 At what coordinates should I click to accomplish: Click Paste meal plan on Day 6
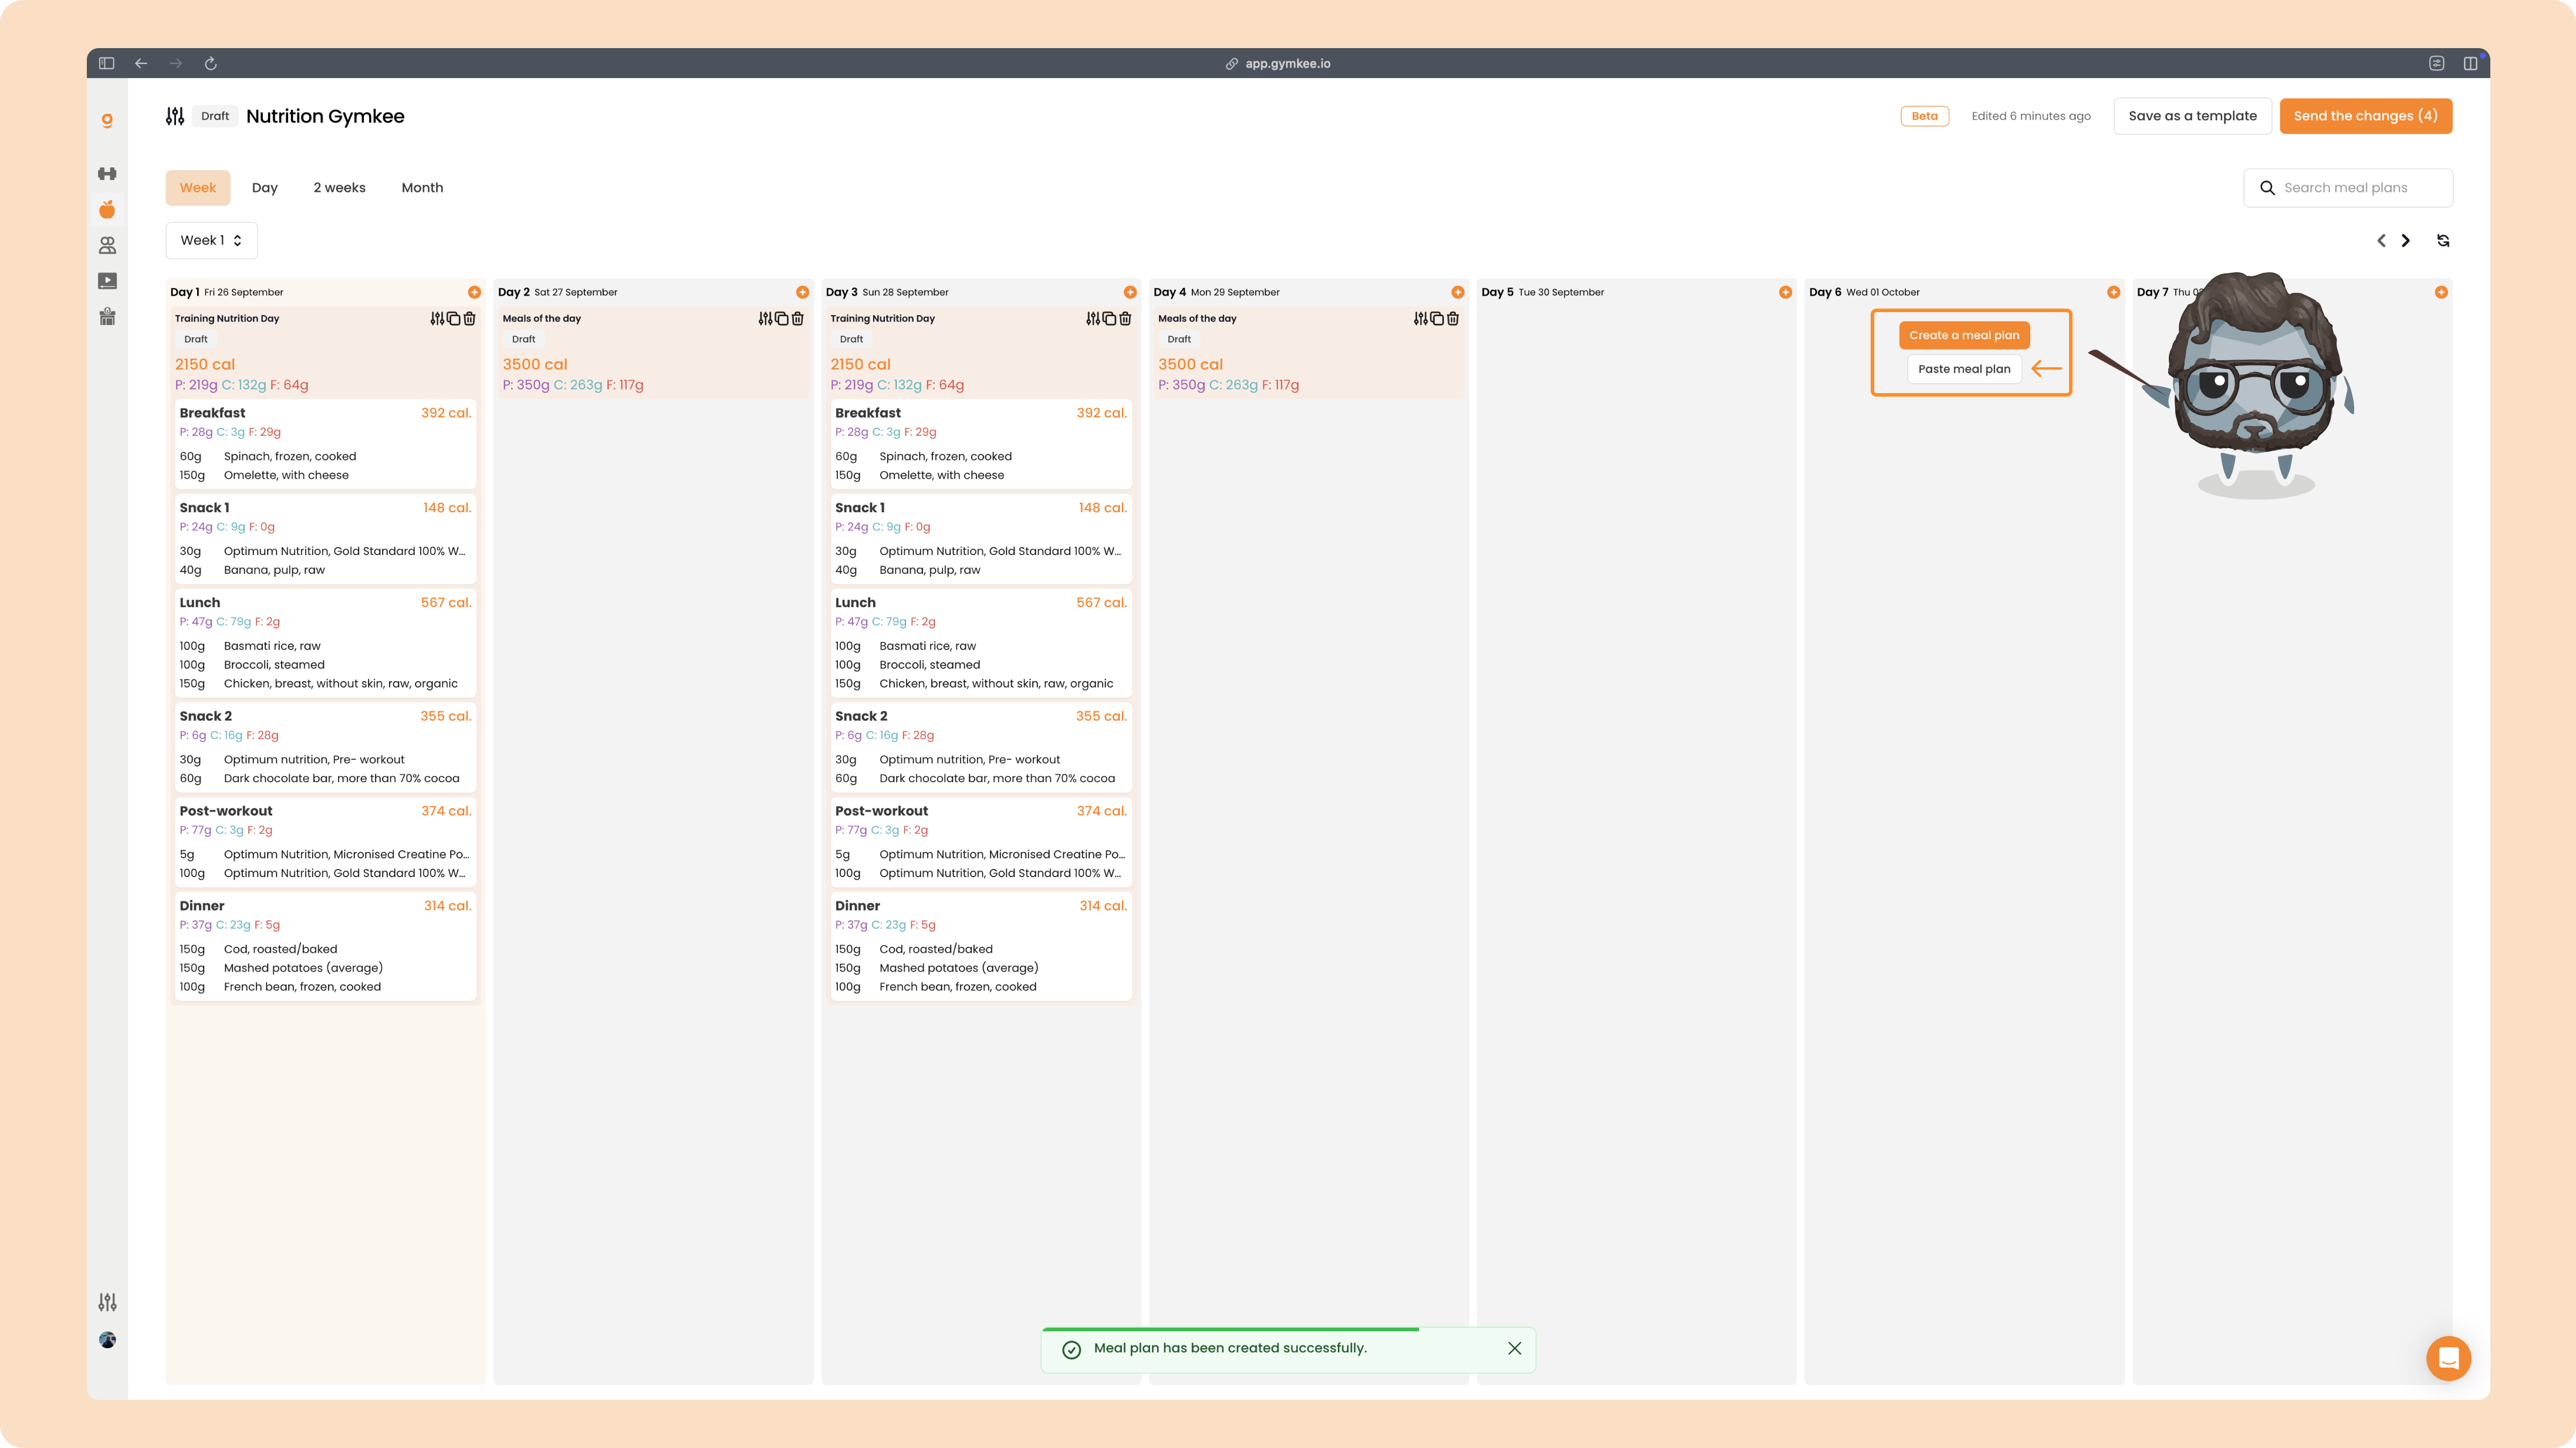click(x=1964, y=369)
